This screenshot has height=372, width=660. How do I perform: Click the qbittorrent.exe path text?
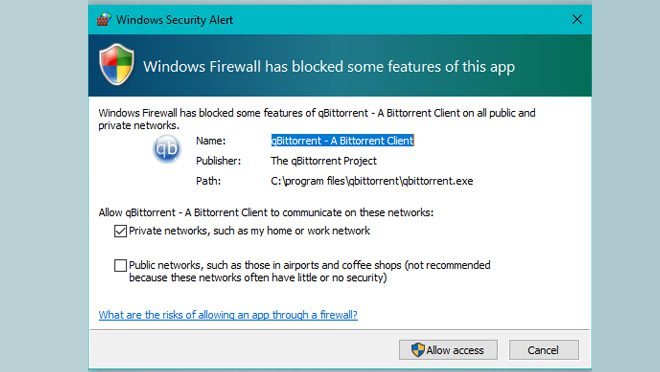pyautogui.click(x=372, y=181)
